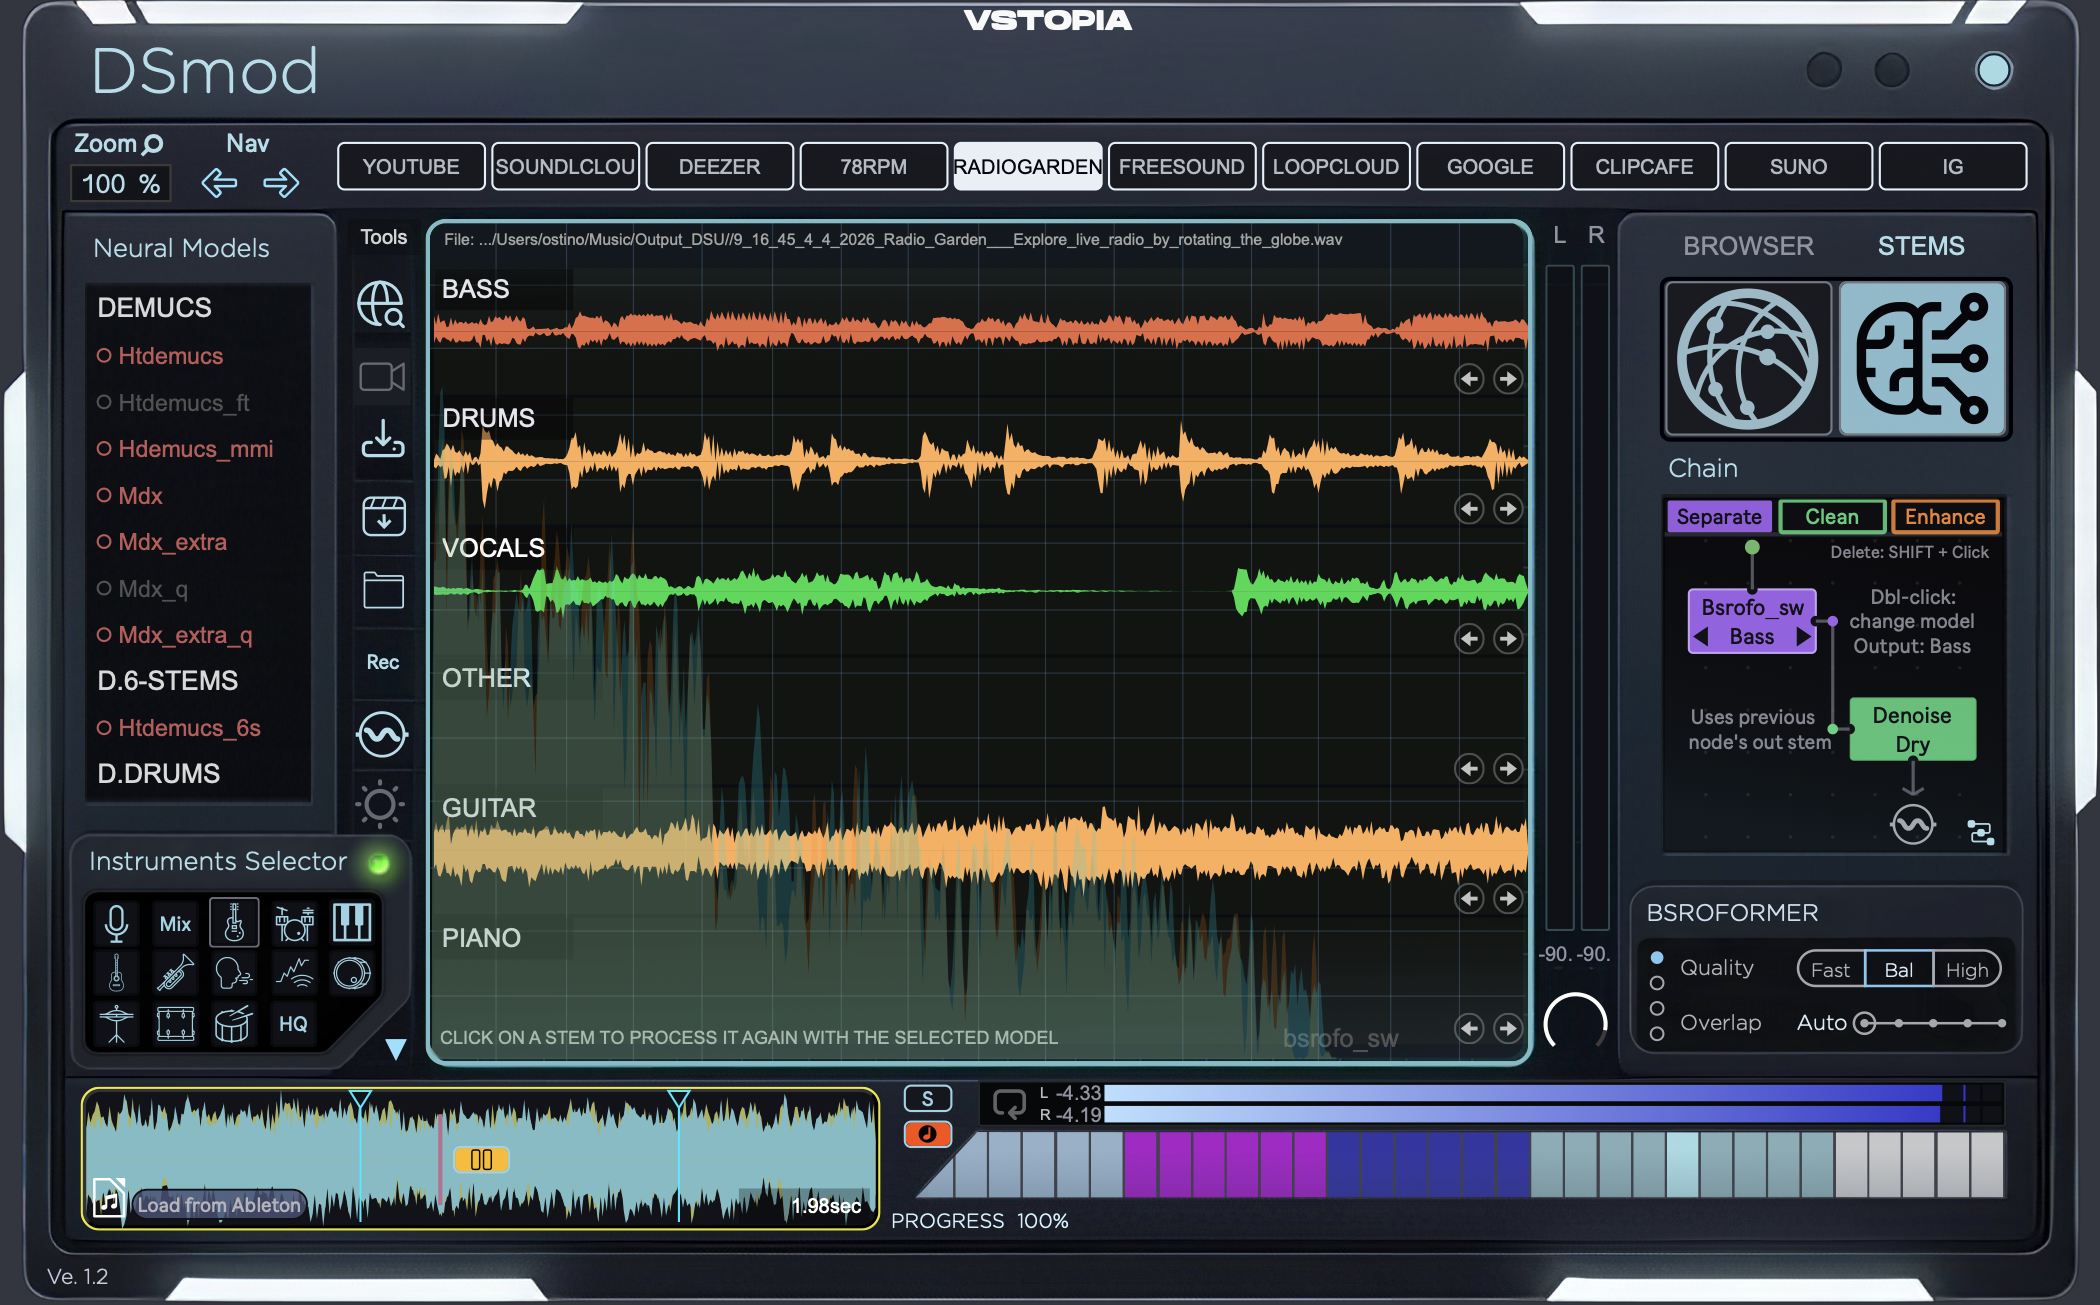Select the Htdemucs model radio option
The image size is (2100, 1305).
[104, 356]
